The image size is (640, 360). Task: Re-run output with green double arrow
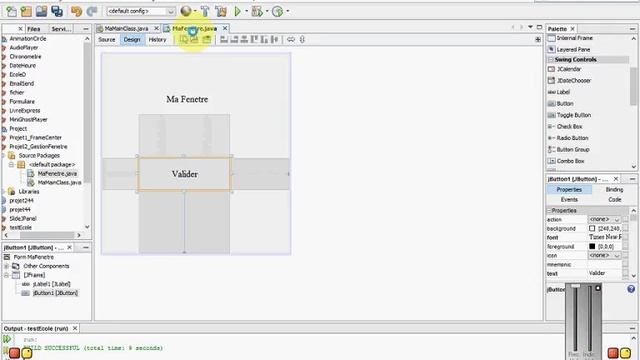point(7,339)
